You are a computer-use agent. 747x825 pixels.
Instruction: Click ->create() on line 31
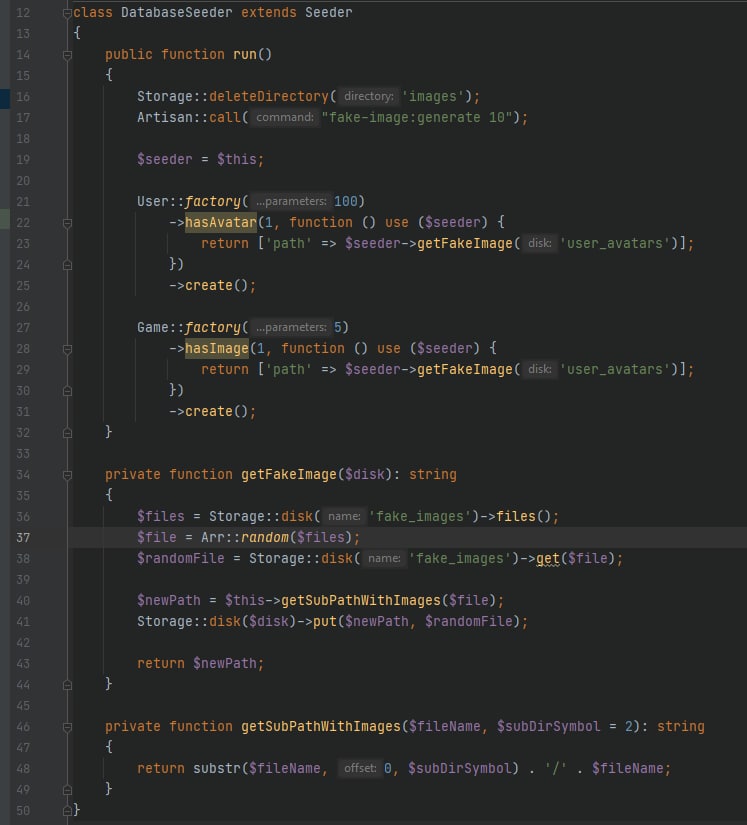click(x=212, y=411)
